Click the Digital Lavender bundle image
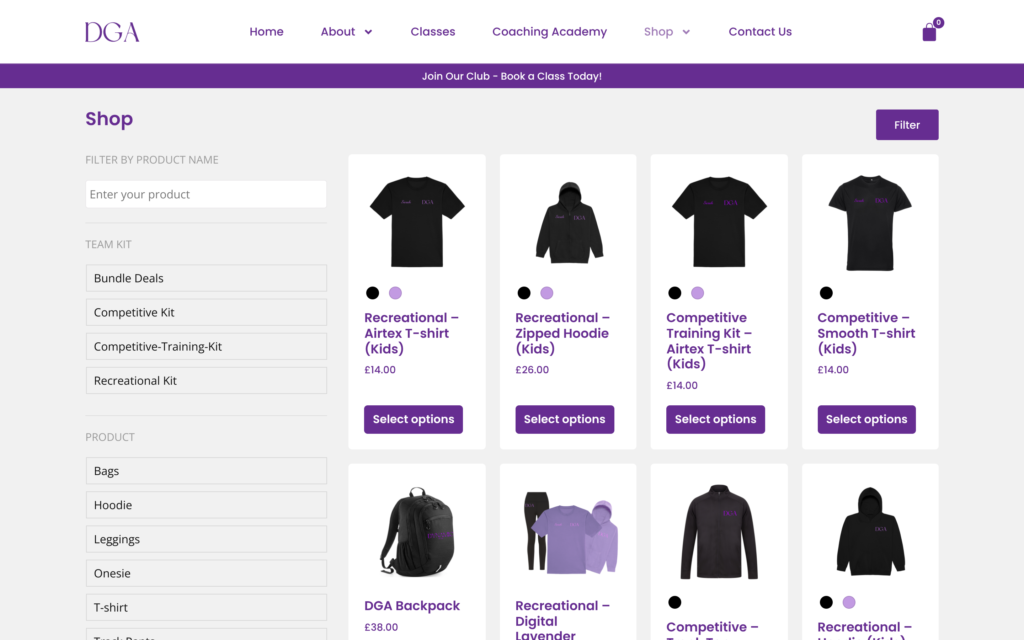Screen dimensions: 1024x640 tap(568, 531)
